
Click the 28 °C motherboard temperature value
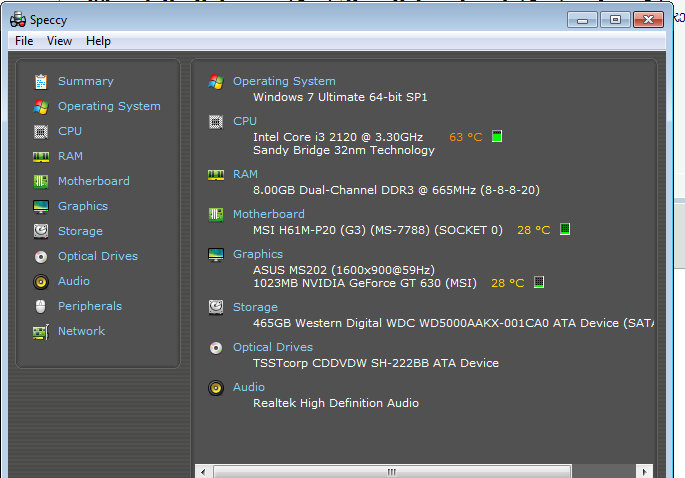(x=534, y=230)
